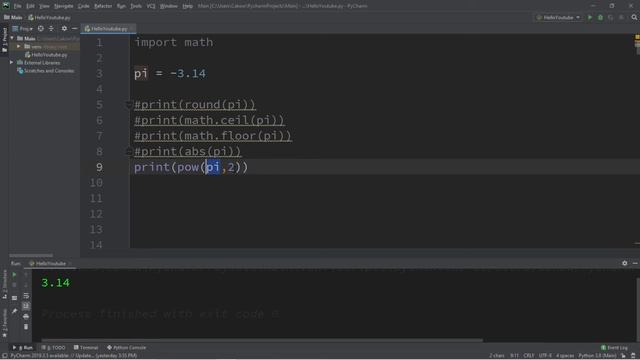This screenshot has height=360, width=640.
Task: Open the Navigate menu
Action: (64, 6)
